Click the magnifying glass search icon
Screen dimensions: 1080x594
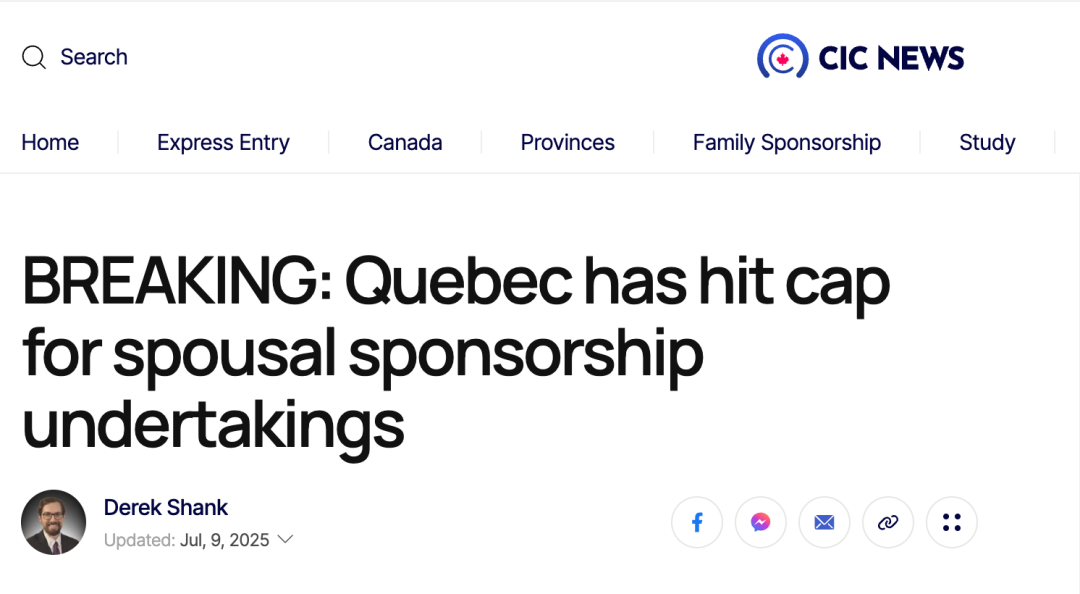click(34, 57)
